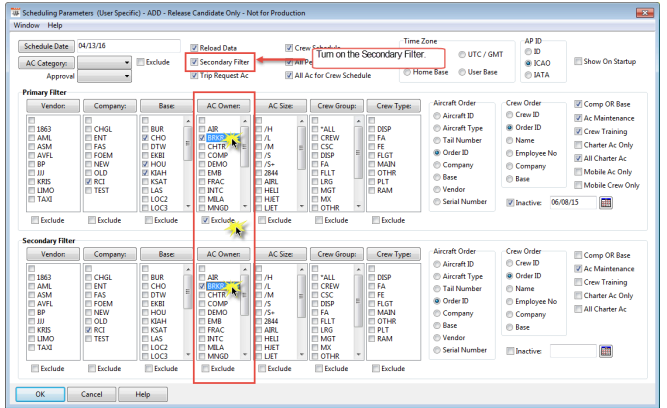The width and height of the screenshot is (667, 408).
Task: Click the Cancel button
Action: tap(91, 394)
